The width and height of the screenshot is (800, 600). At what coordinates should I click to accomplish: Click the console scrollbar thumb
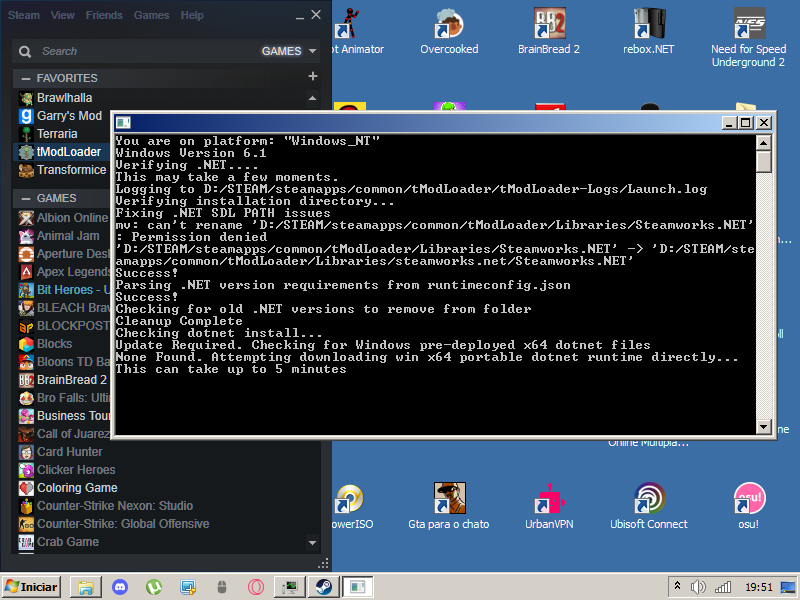763,161
